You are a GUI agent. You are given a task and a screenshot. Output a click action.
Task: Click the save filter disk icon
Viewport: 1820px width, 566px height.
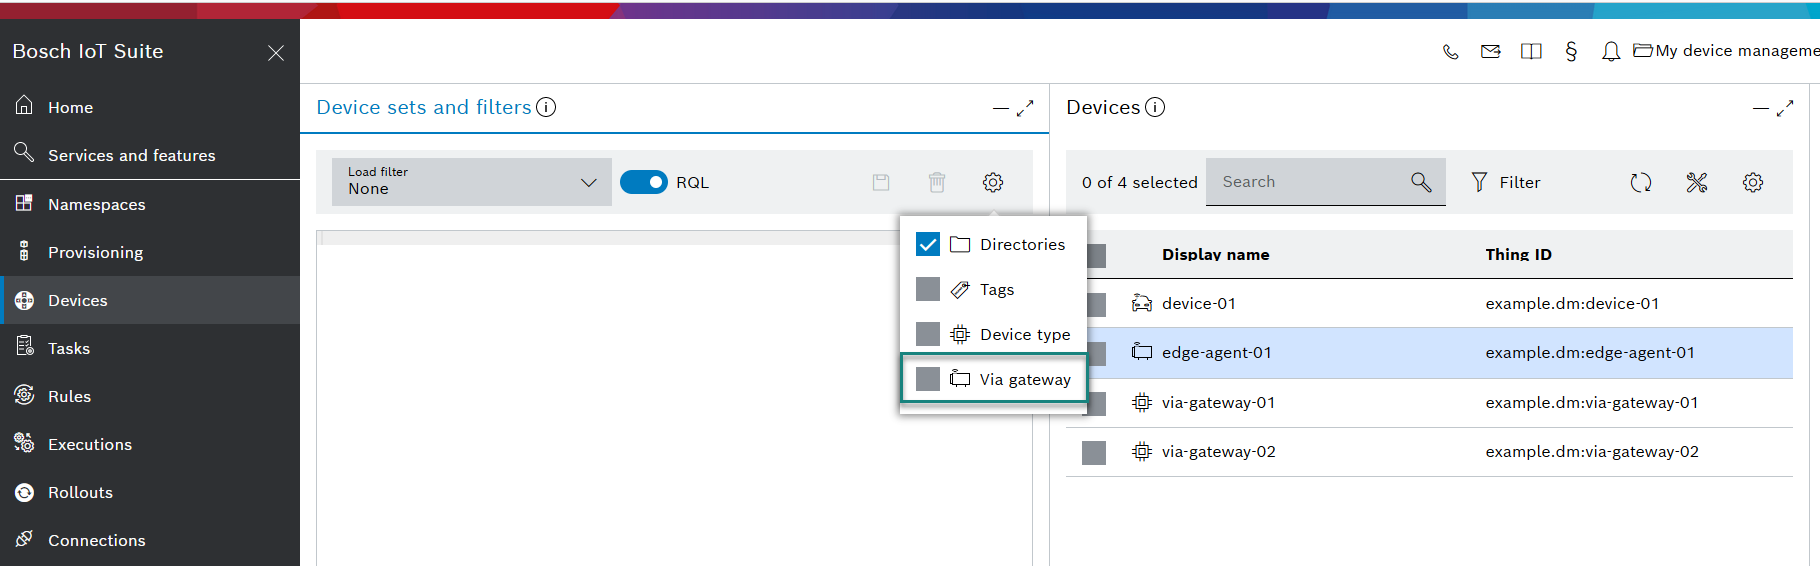click(x=881, y=182)
